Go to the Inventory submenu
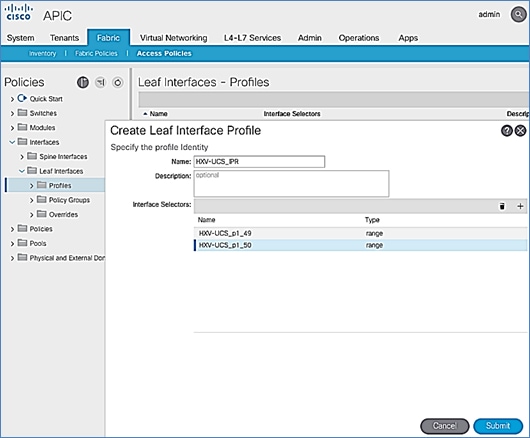530x438 pixels. coord(43,53)
